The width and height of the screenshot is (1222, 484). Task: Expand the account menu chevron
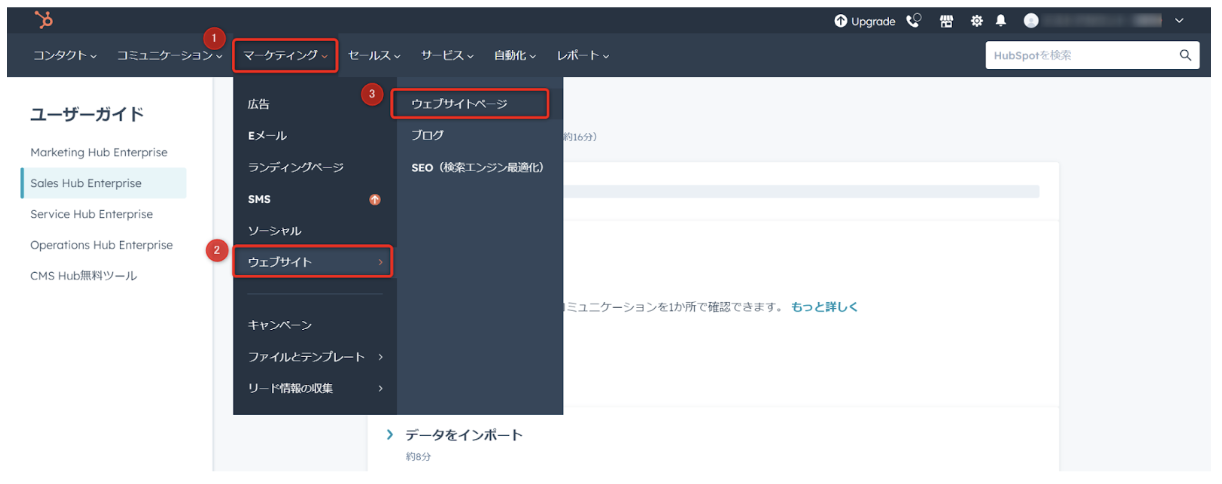(1179, 20)
